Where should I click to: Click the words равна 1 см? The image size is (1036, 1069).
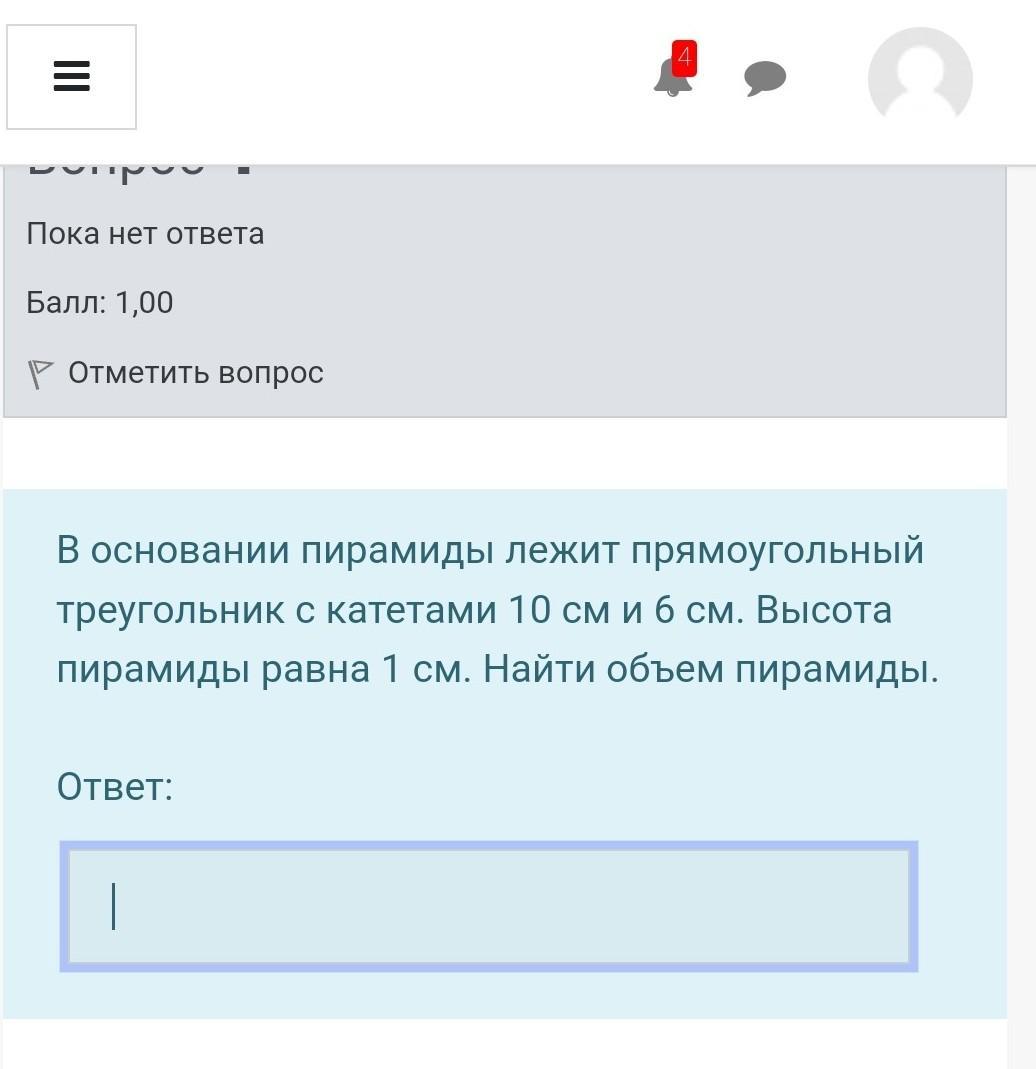tap(363, 669)
